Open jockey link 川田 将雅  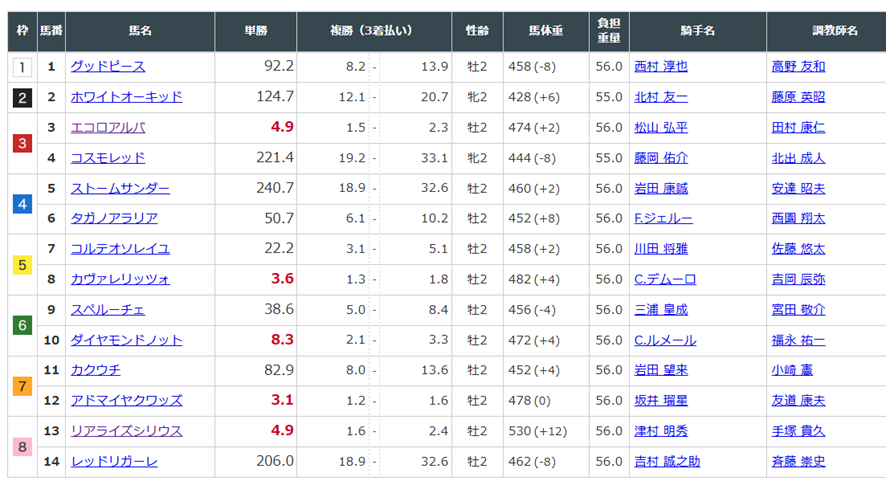click(661, 249)
